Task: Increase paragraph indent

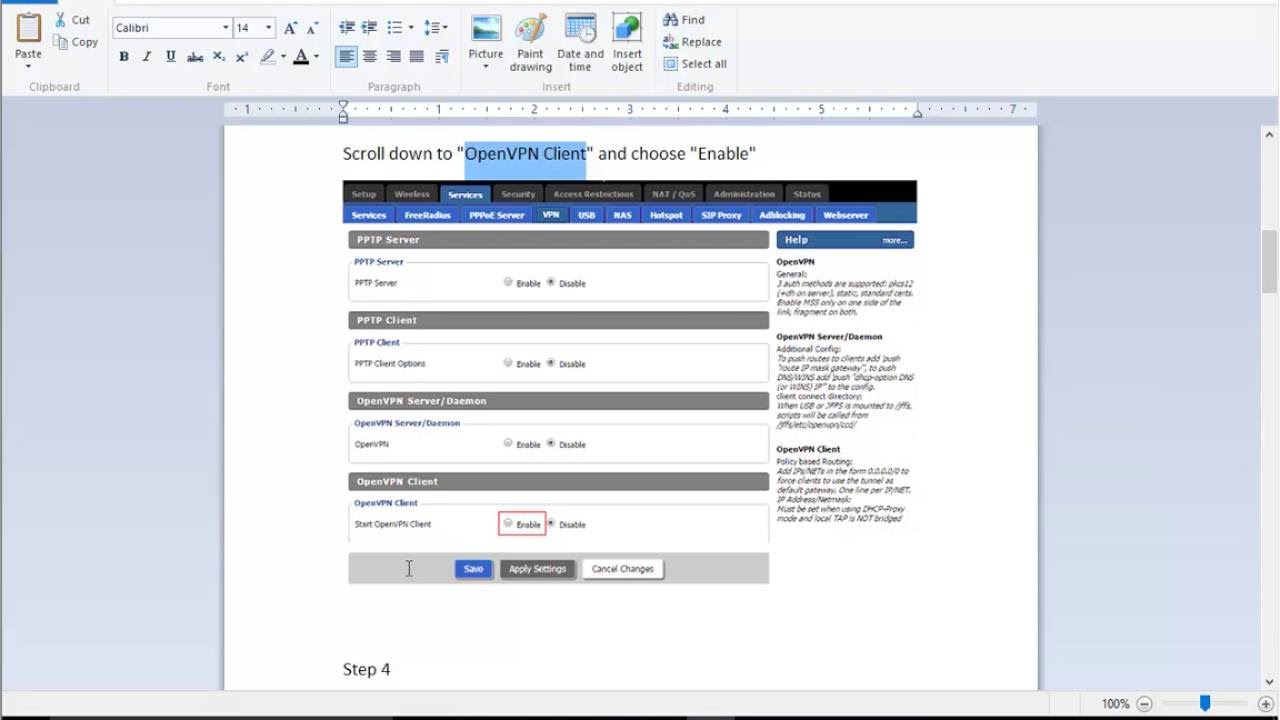Action: click(x=370, y=28)
